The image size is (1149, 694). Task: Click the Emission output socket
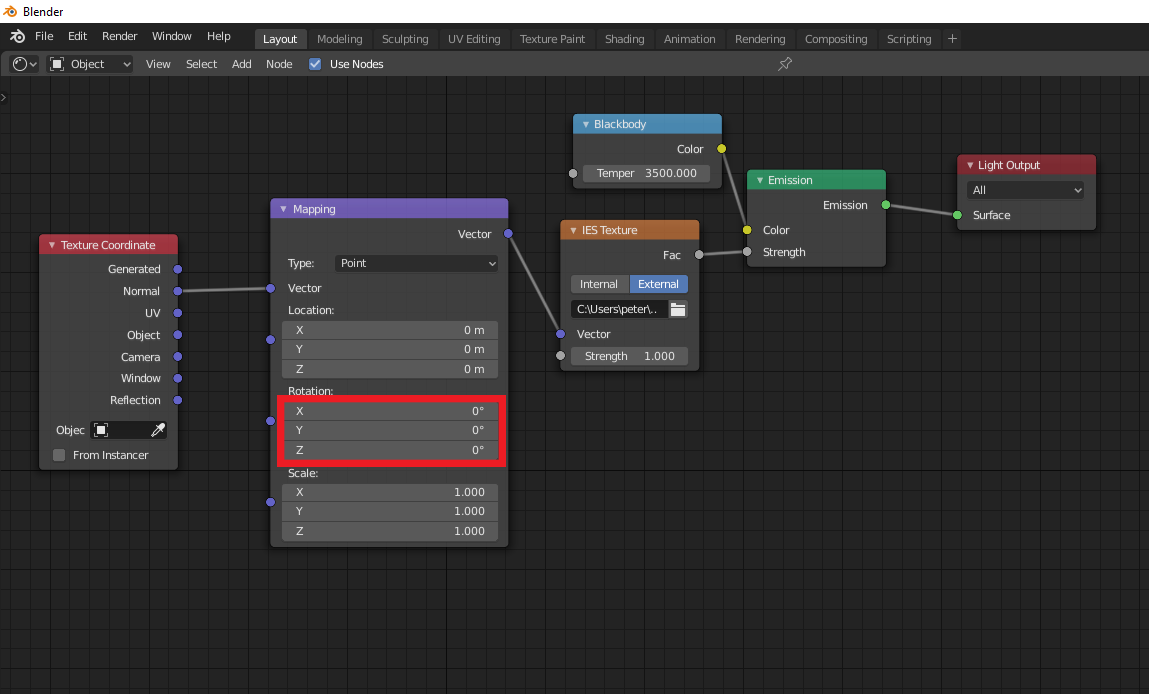click(x=886, y=205)
